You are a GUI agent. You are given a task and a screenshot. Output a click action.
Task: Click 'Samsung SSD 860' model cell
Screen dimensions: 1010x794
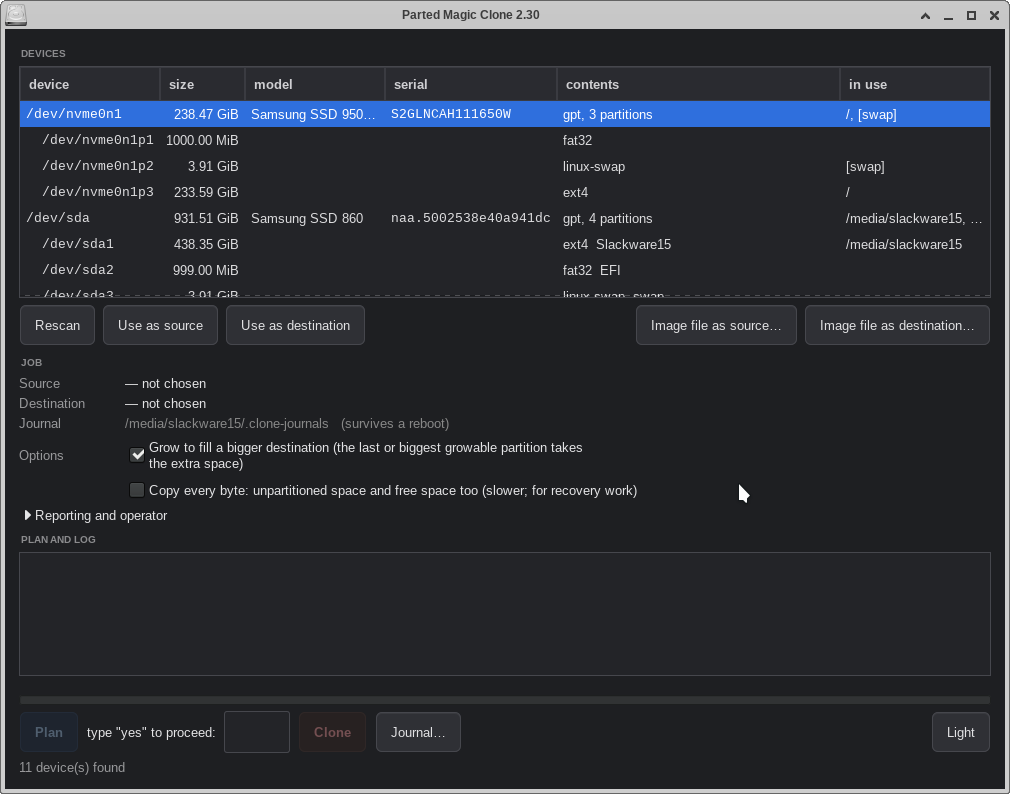coord(307,218)
